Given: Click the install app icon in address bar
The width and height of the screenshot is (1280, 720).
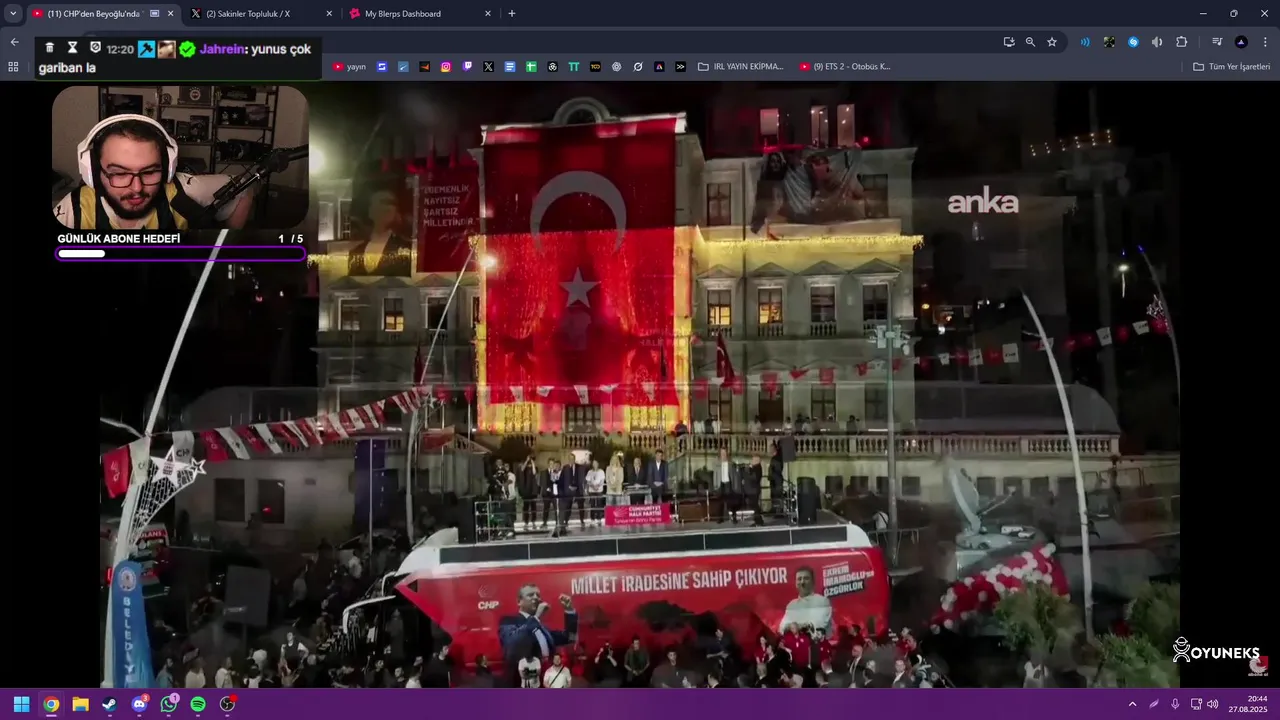Looking at the screenshot, I should tap(1009, 42).
